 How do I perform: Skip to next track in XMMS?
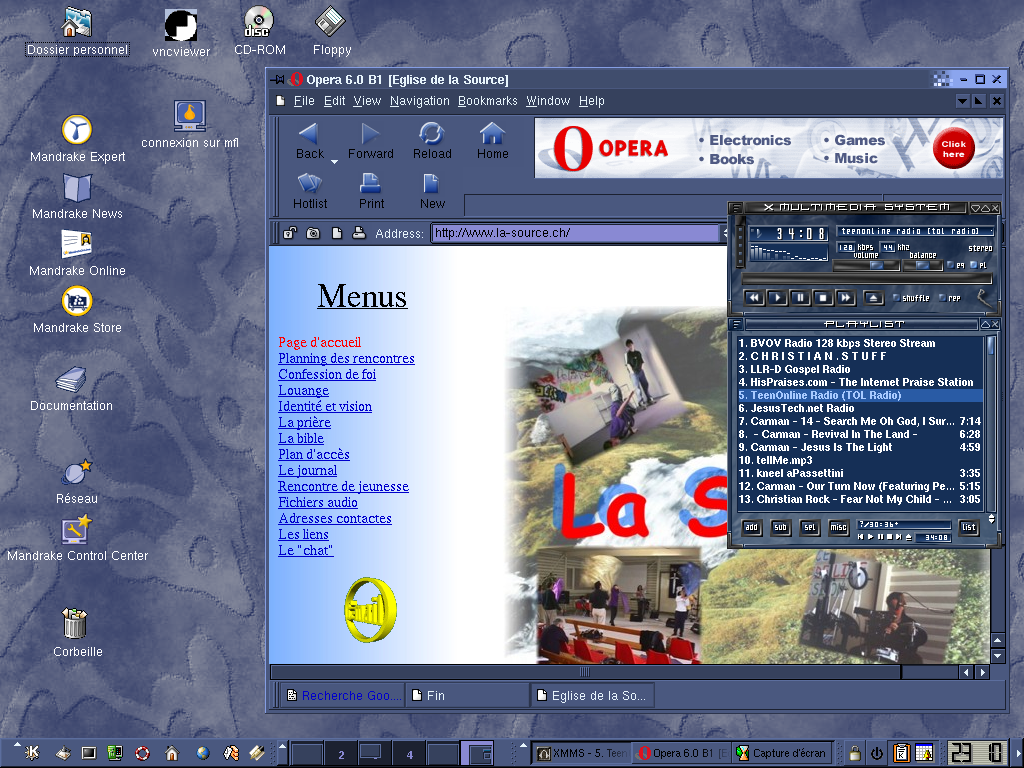(x=846, y=298)
